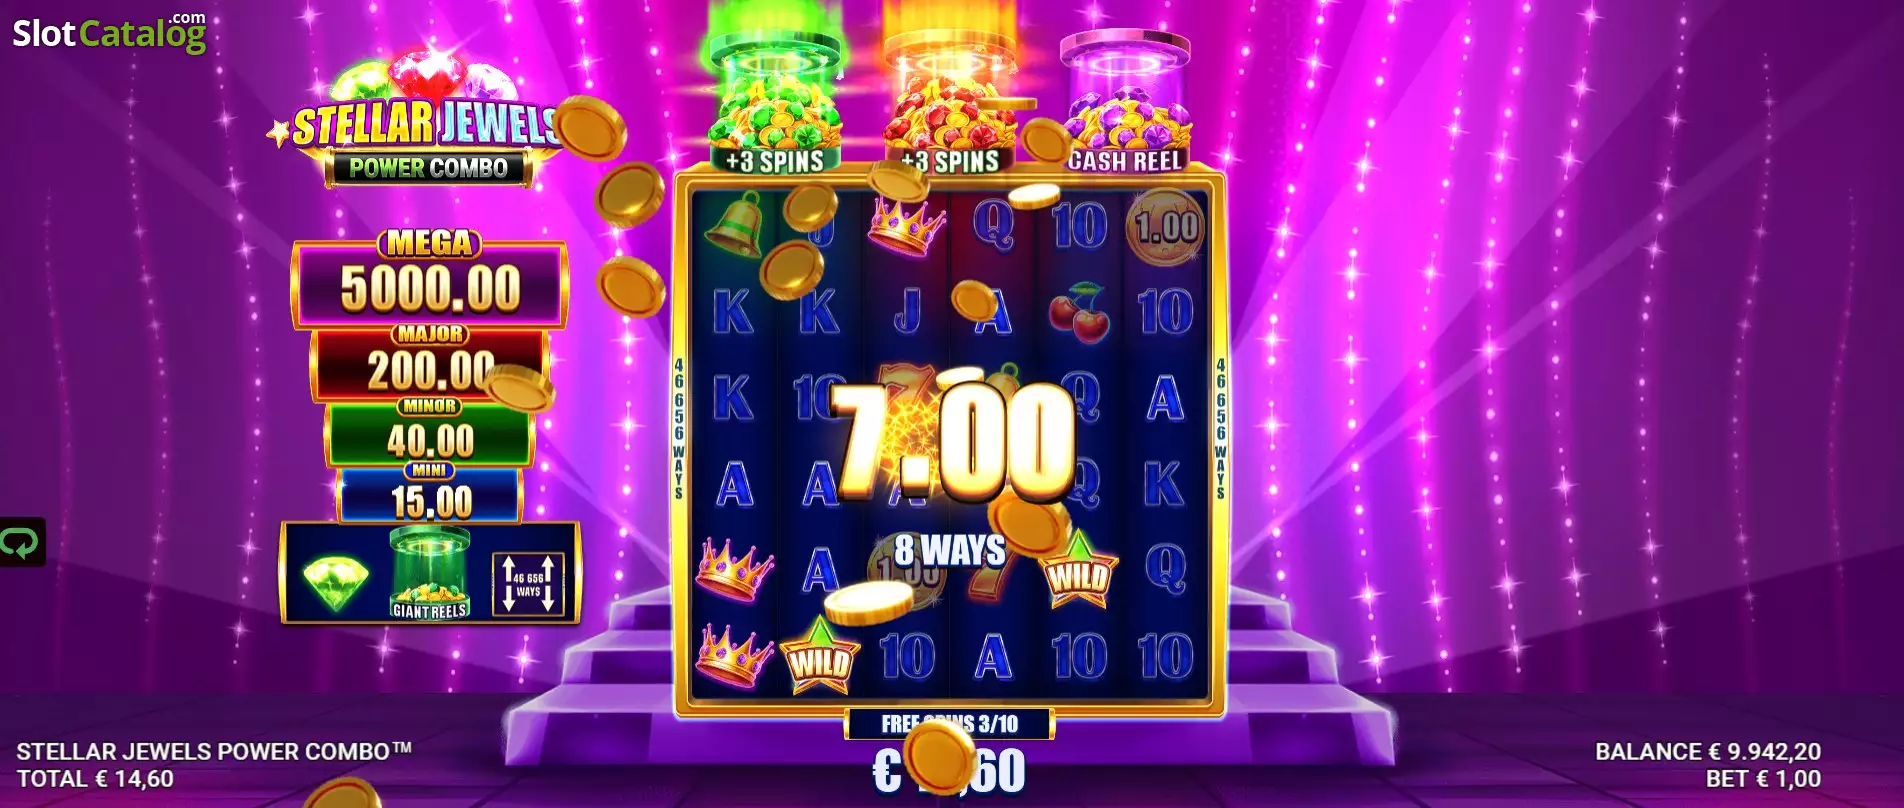This screenshot has height=808, width=1904.
Task: Click the green diamond jewel icon
Action: pyautogui.click(x=335, y=581)
